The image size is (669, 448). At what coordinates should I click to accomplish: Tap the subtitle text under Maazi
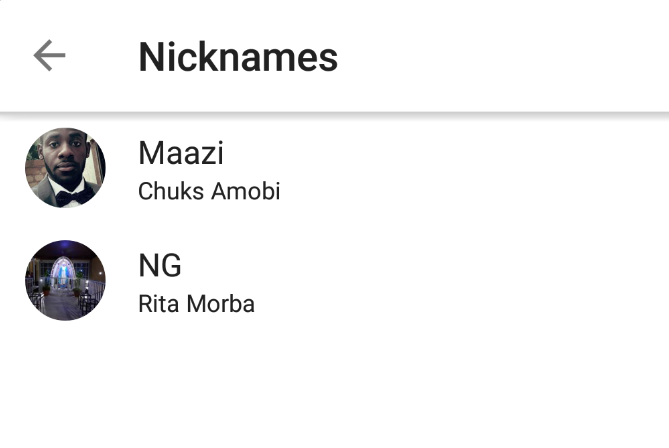point(209,191)
